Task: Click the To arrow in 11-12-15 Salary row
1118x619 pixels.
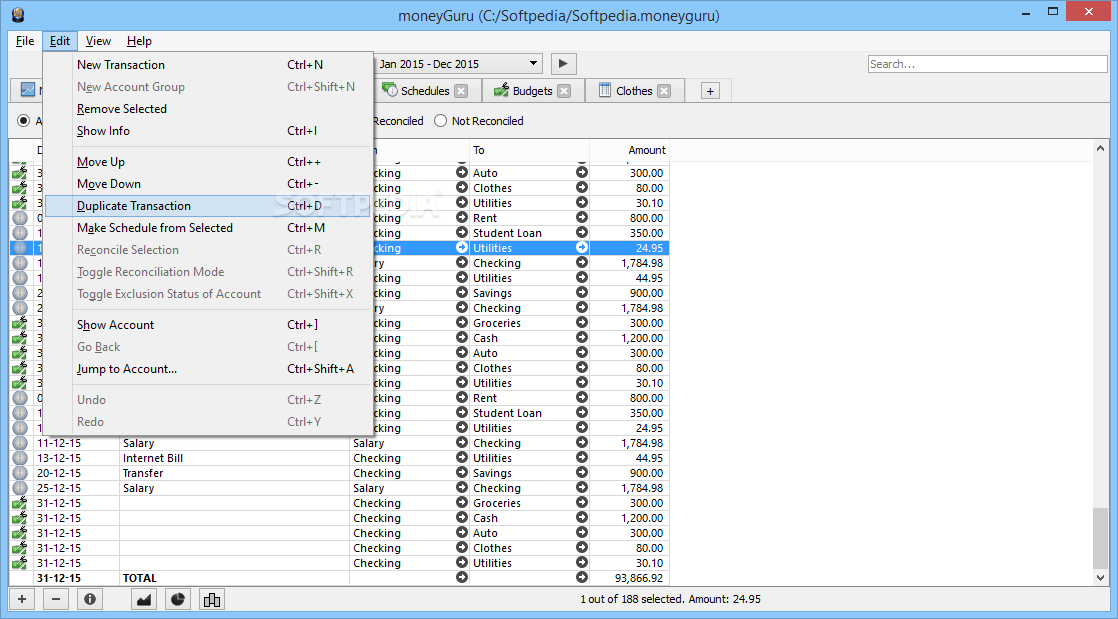Action: 582,443
